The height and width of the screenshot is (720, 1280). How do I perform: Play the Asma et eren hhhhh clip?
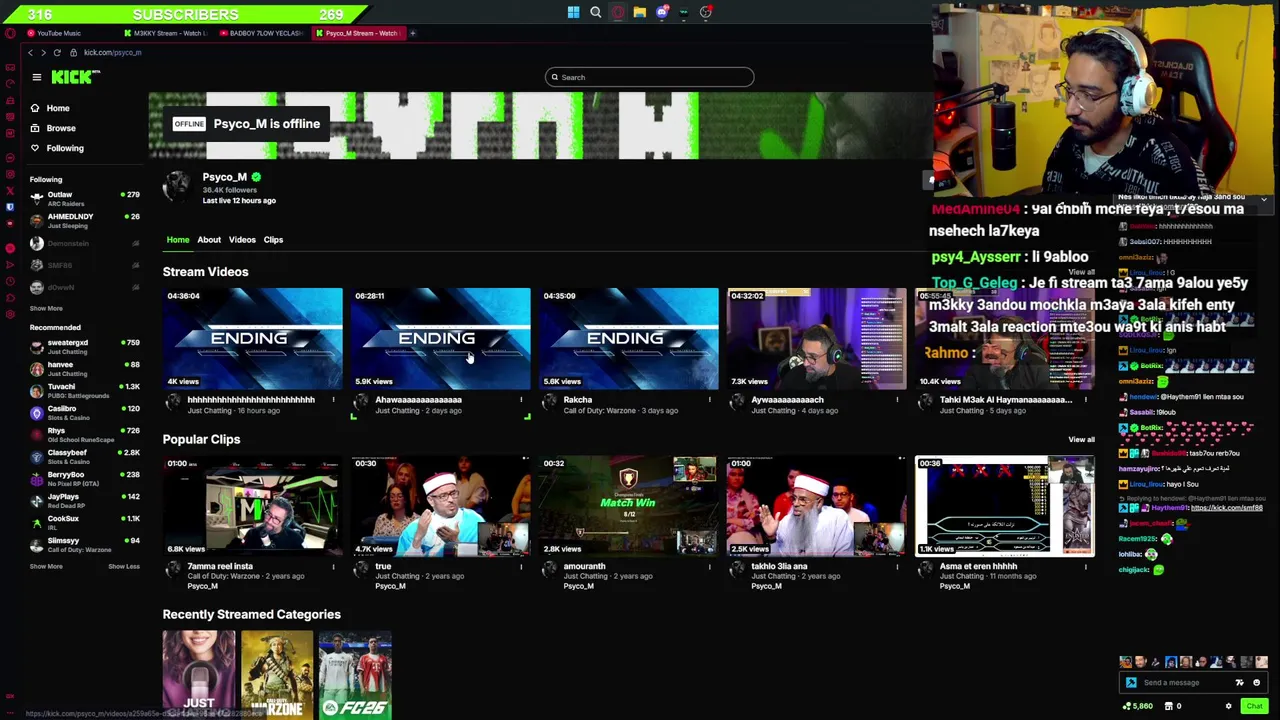(x=1005, y=506)
